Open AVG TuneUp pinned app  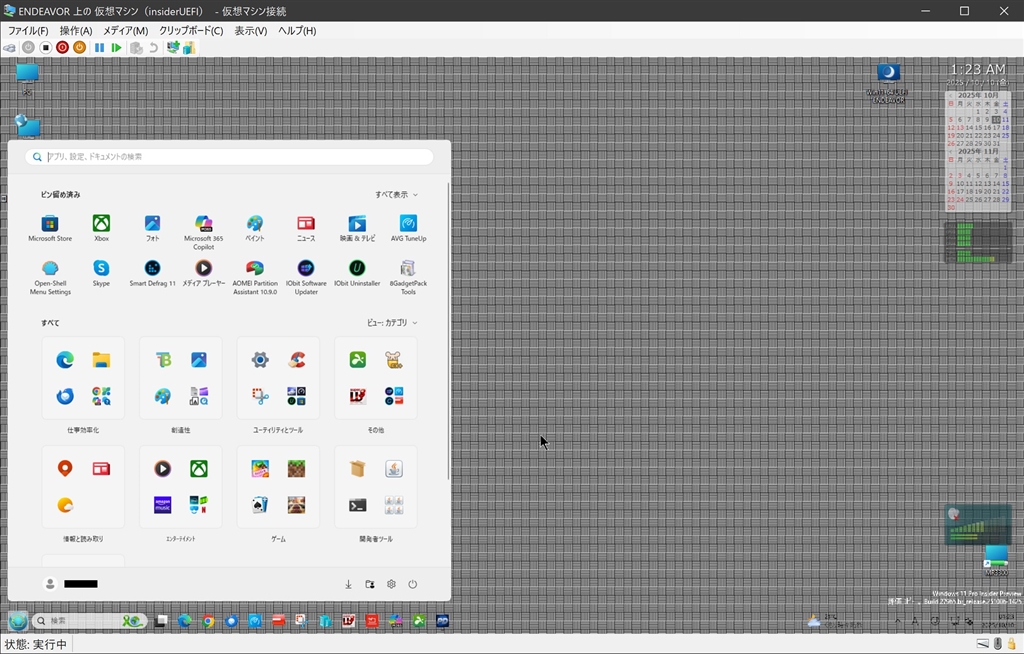coord(408,224)
